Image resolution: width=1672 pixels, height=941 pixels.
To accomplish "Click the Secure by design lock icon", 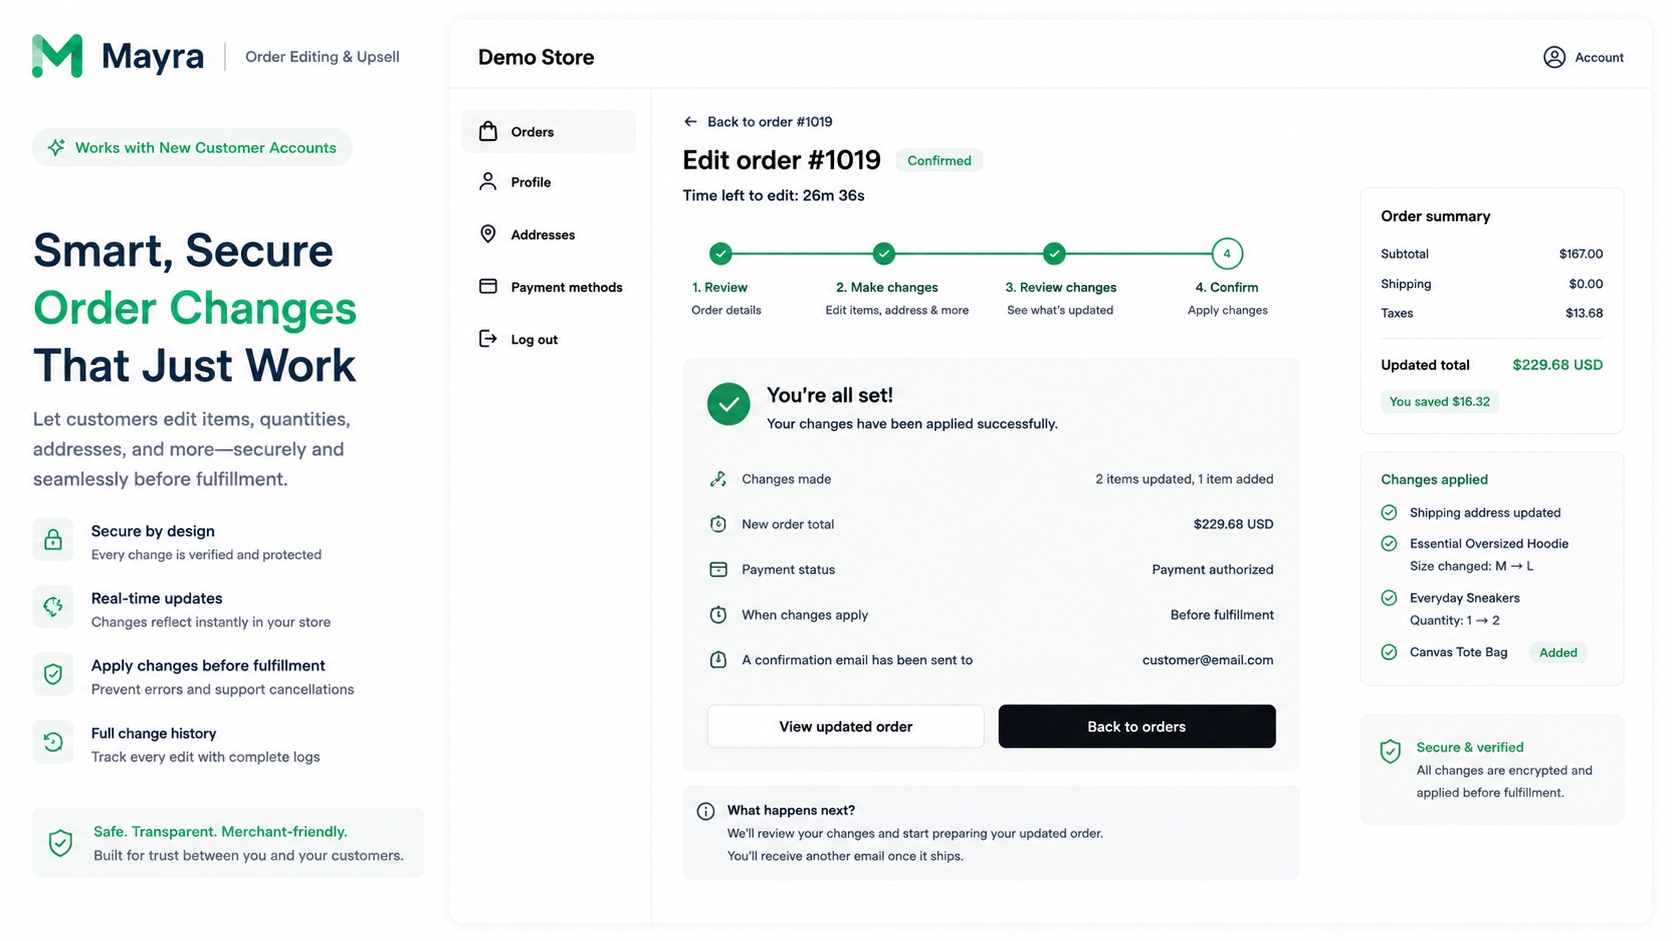I will point(53,541).
